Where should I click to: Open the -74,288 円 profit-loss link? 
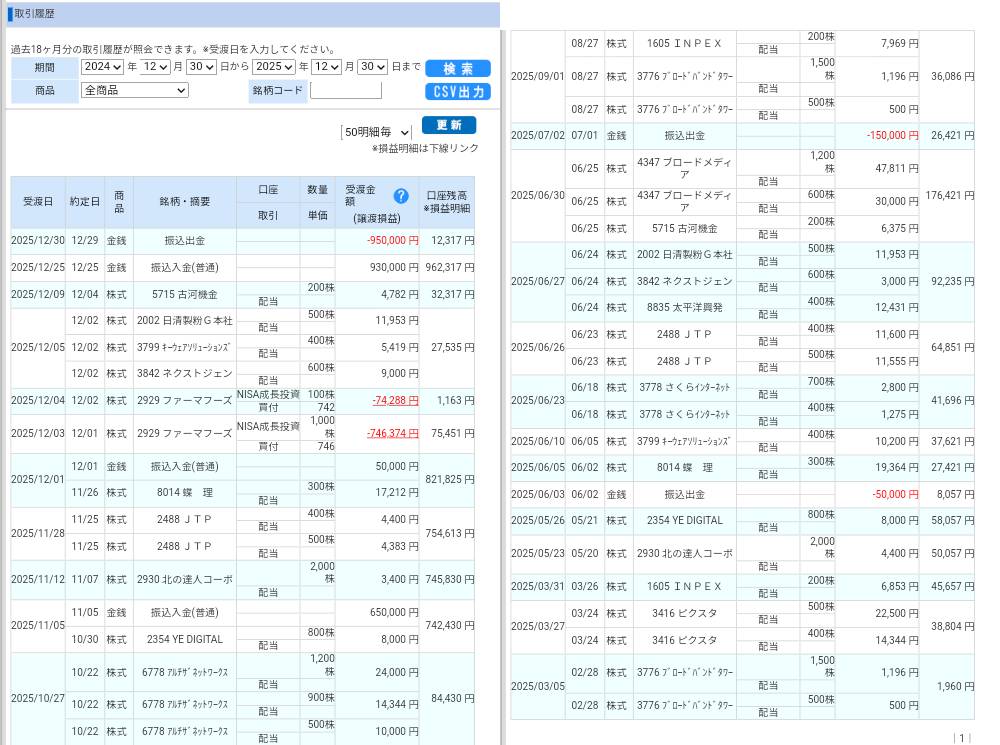[395, 400]
